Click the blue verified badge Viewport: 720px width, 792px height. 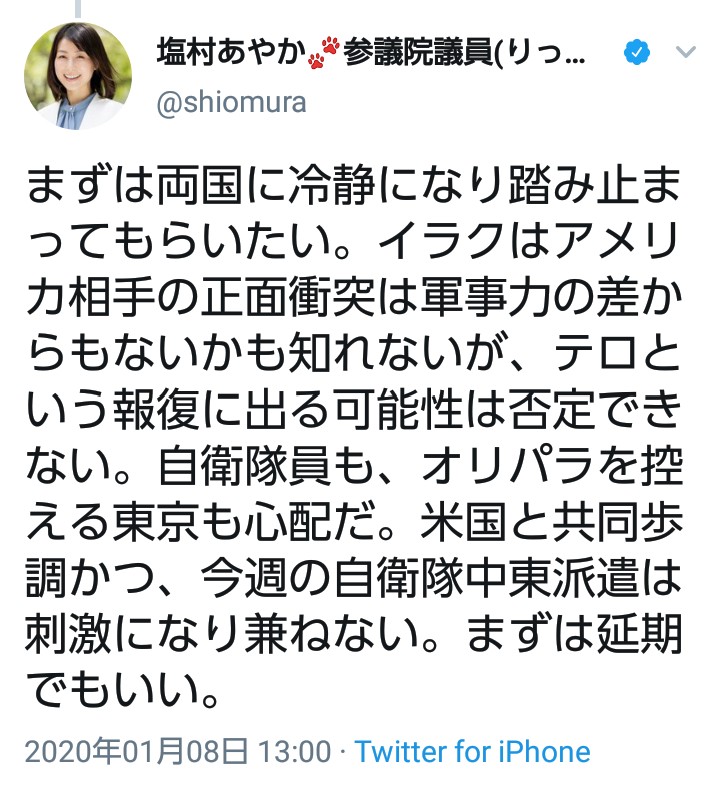(x=637, y=52)
